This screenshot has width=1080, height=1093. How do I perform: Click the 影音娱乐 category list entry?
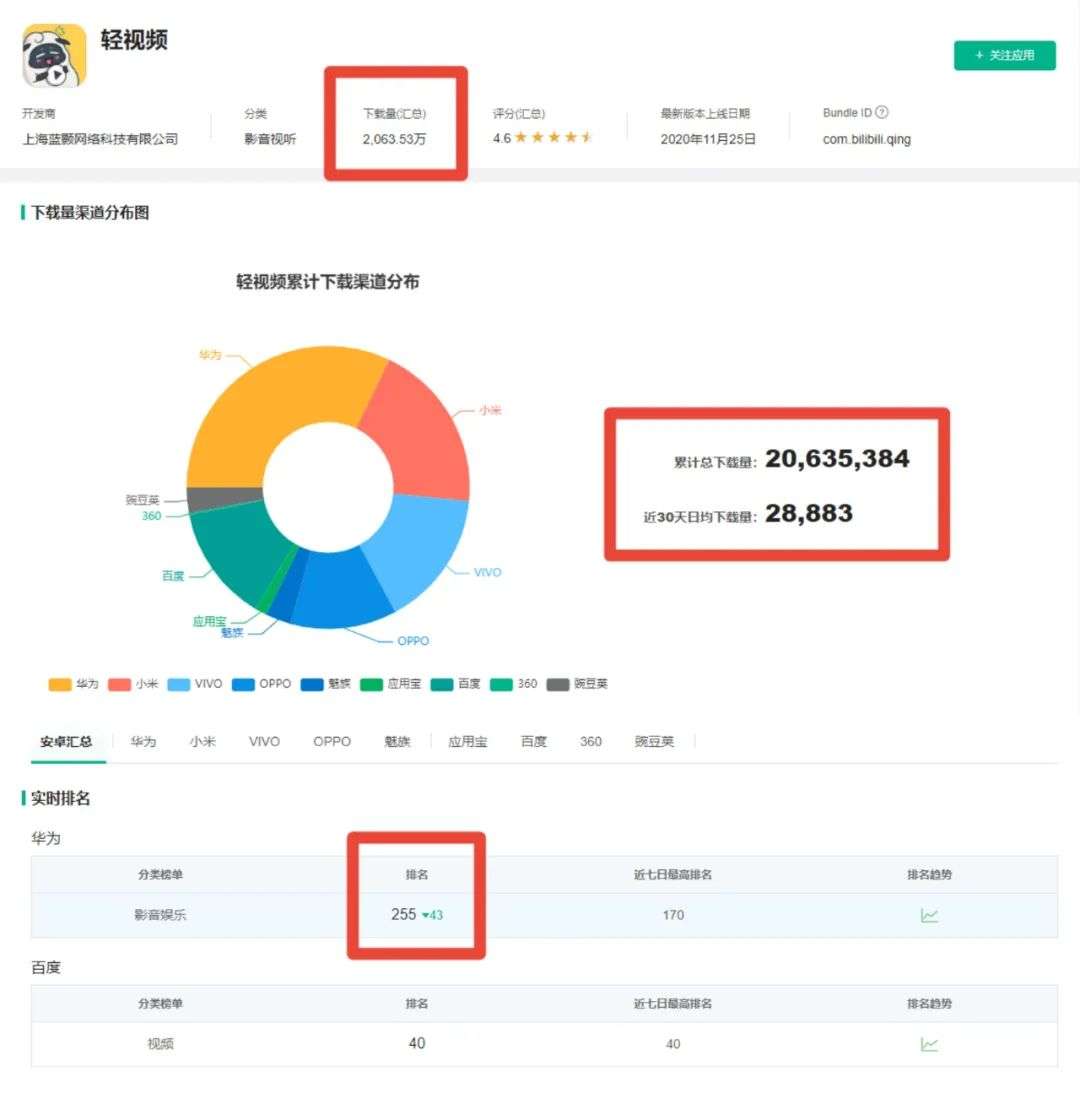coord(160,915)
